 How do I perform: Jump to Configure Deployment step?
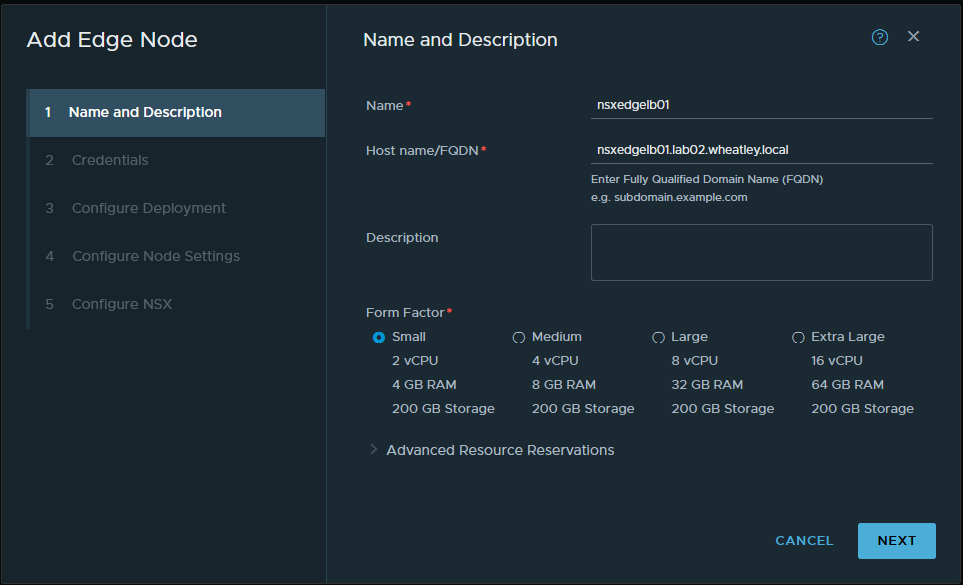149,208
